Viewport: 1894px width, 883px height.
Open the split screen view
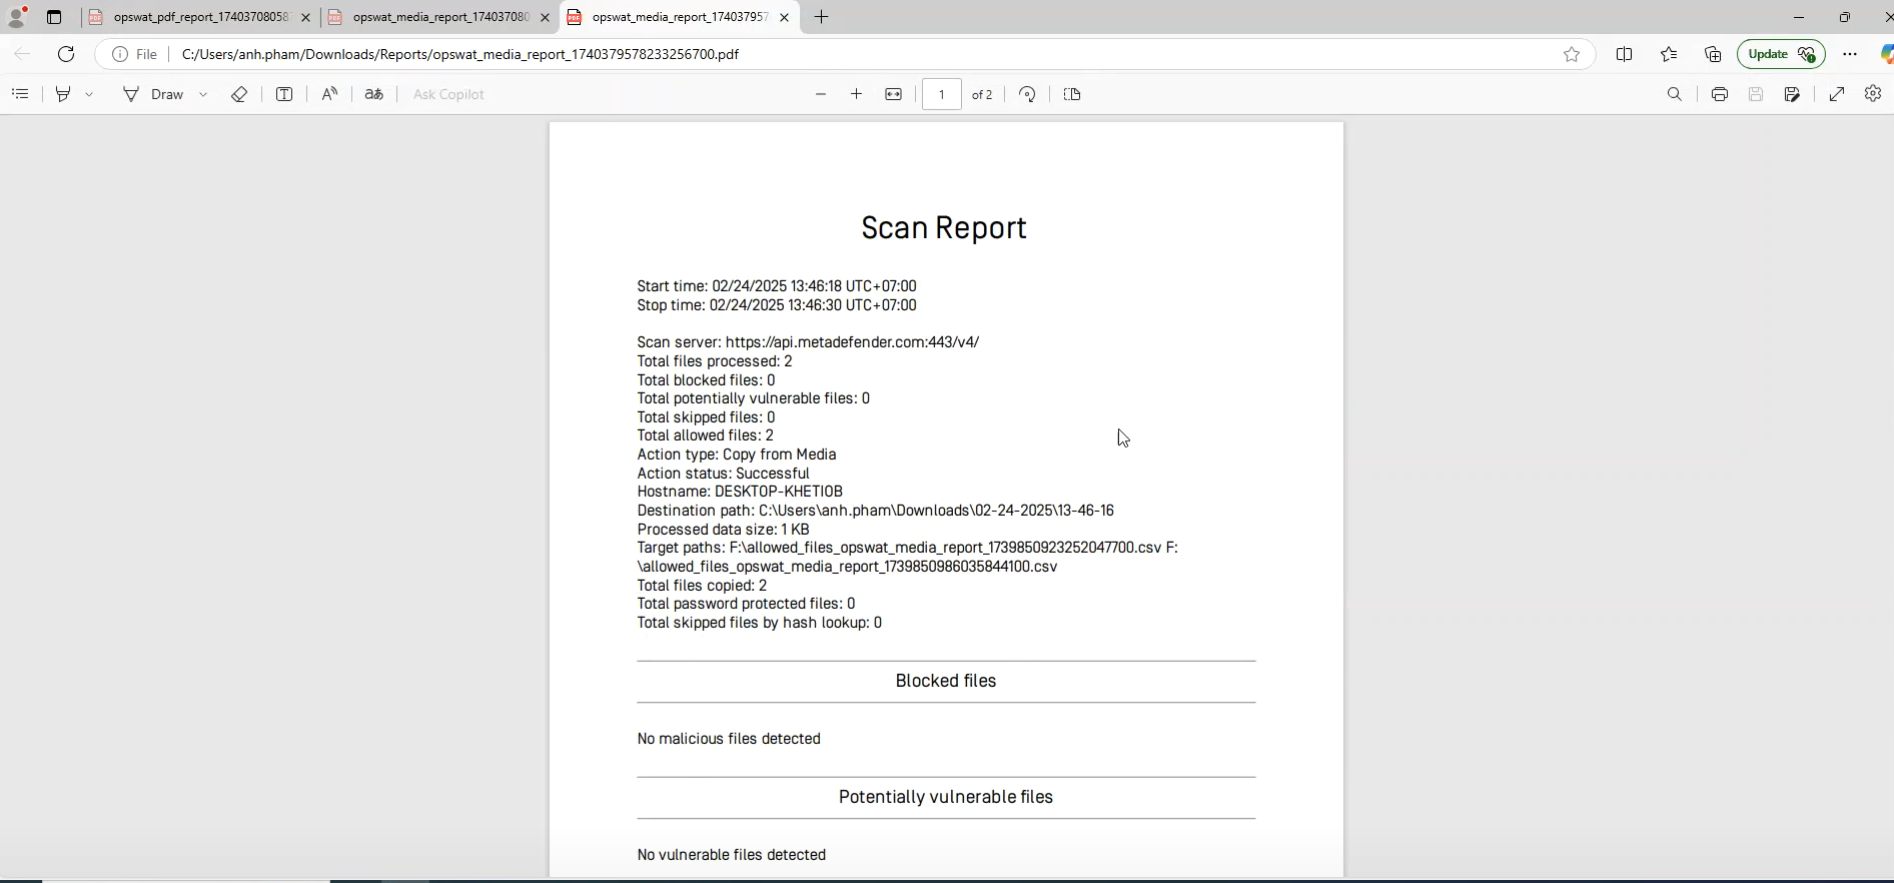pos(1624,54)
